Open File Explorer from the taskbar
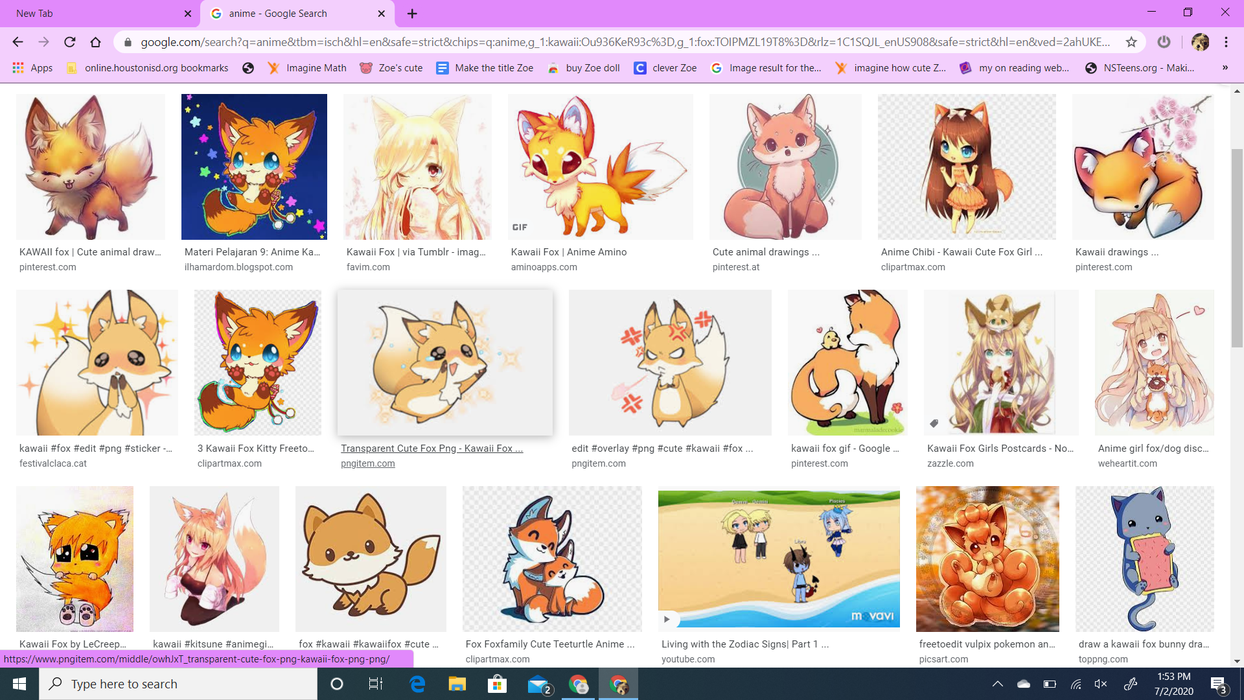The height and width of the screenshot is (700, 1244). tap(457, 684)
